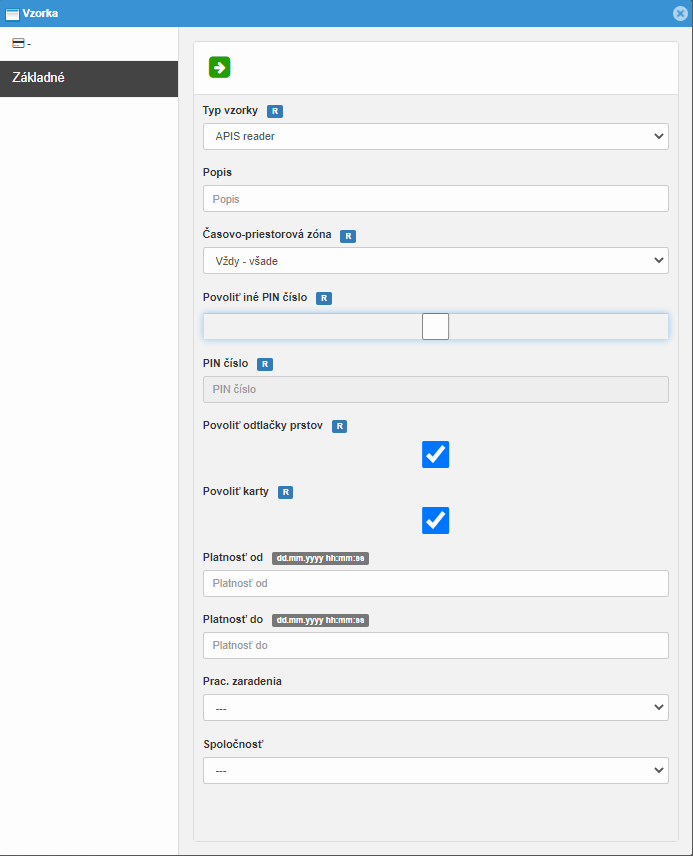Click the Popis label text

217,172
